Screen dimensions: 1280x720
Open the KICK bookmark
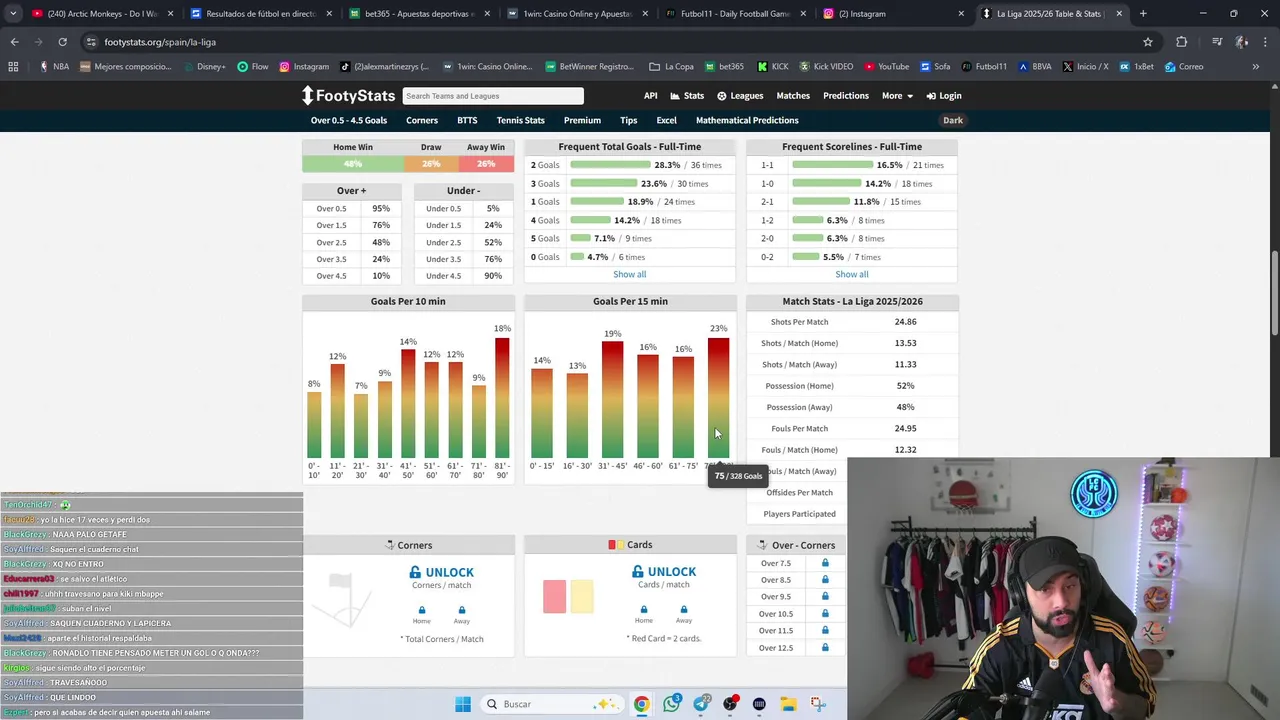(x=773, y=67)
